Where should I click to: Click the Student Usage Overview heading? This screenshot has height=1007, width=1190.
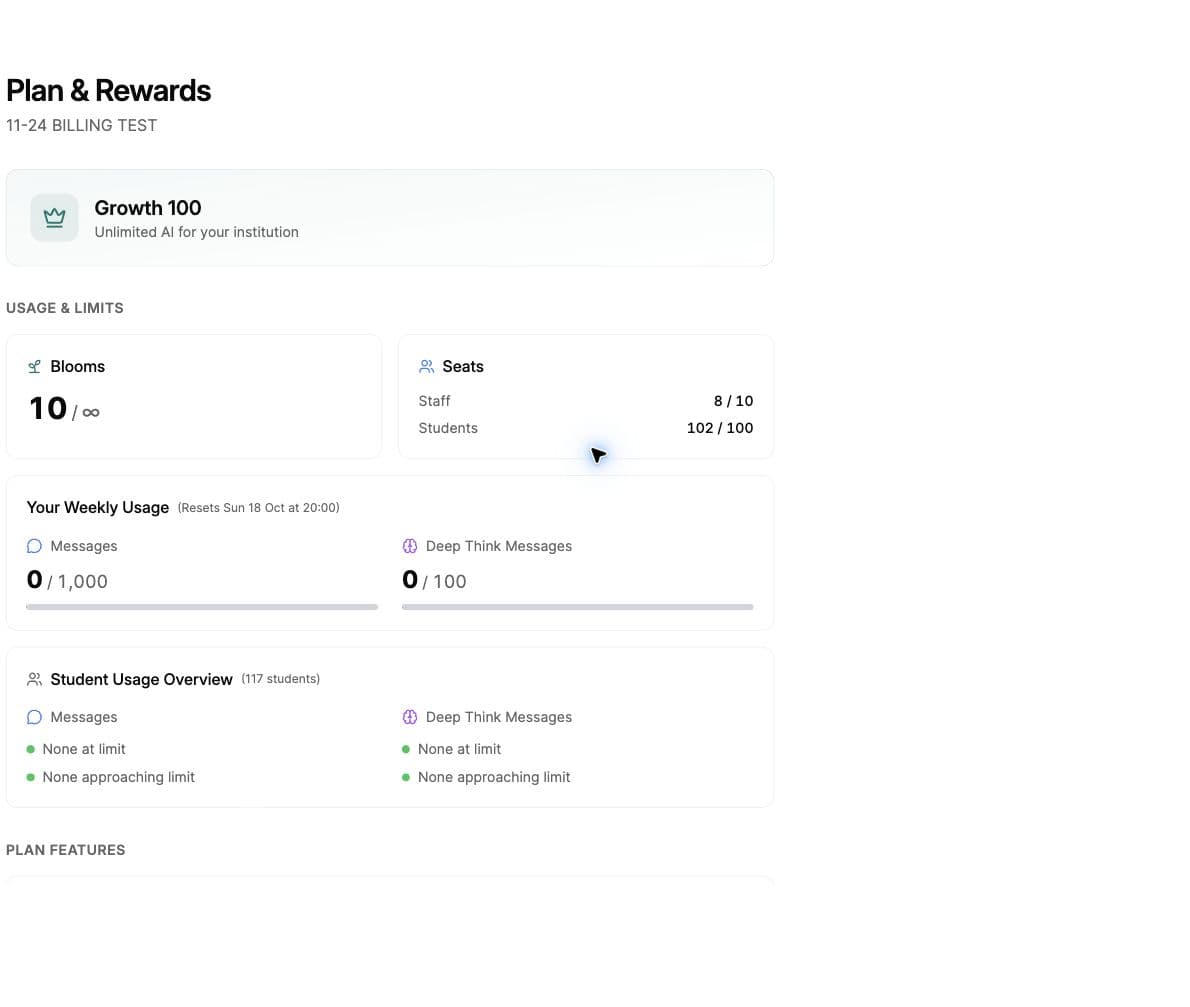point(141,679)
